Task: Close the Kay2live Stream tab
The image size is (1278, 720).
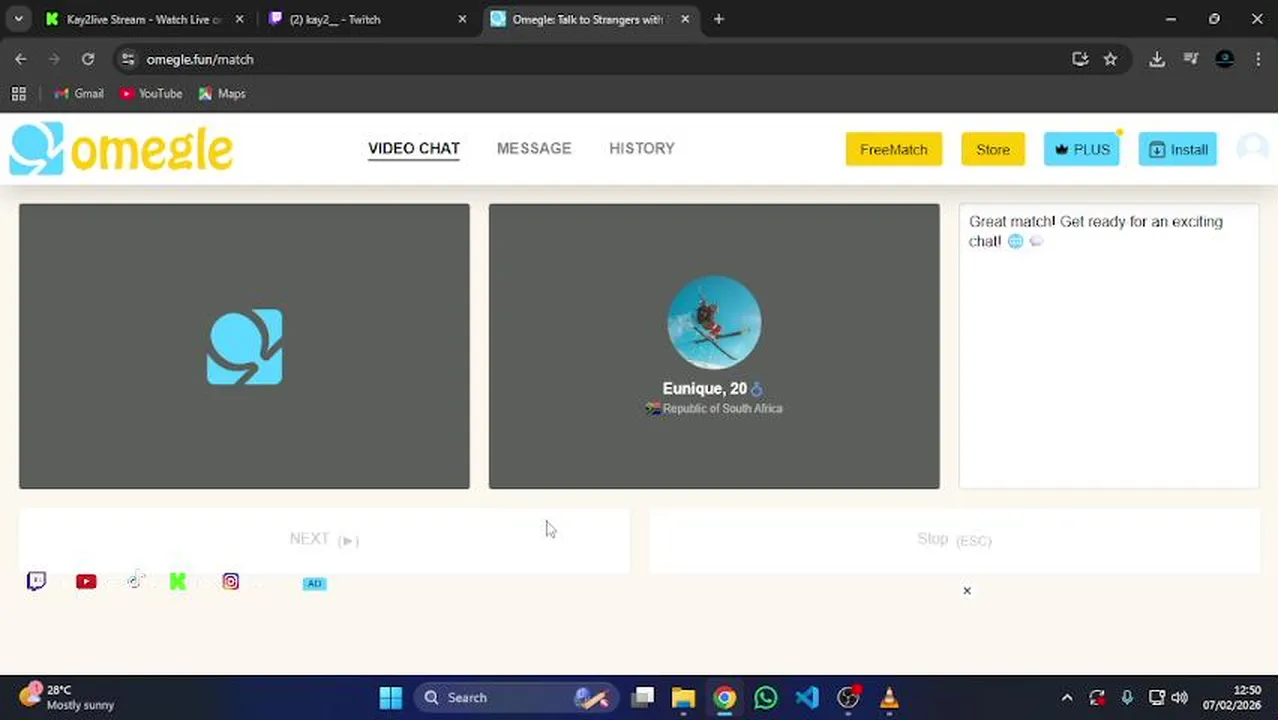Action: 239,19
